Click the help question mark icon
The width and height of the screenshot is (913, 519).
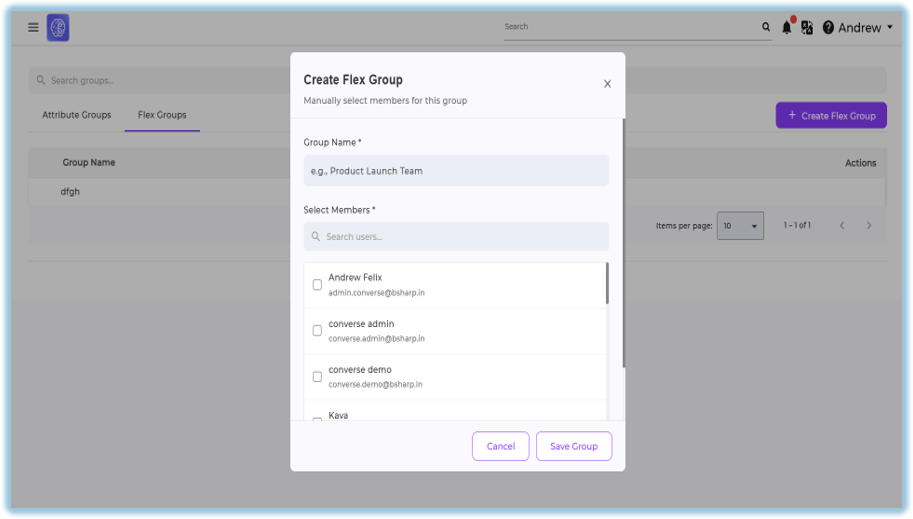[828, 27]
